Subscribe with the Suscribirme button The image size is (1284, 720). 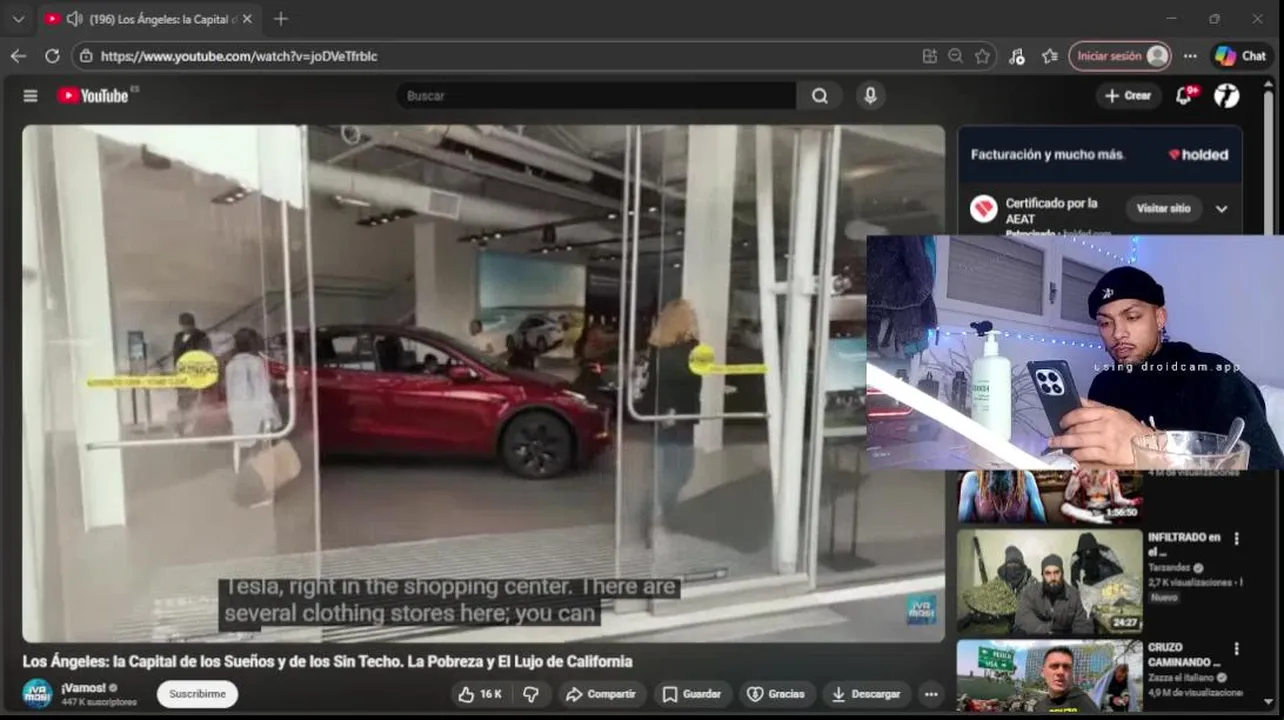point(197,694)
